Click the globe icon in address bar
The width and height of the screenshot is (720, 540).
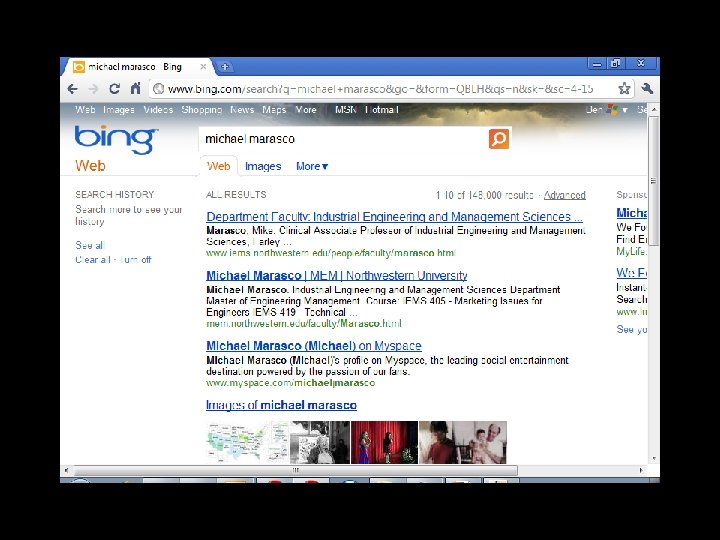[158, 89]
